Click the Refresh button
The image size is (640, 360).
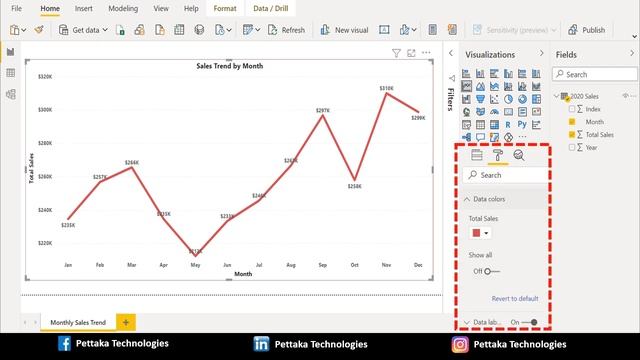(287, 30)
